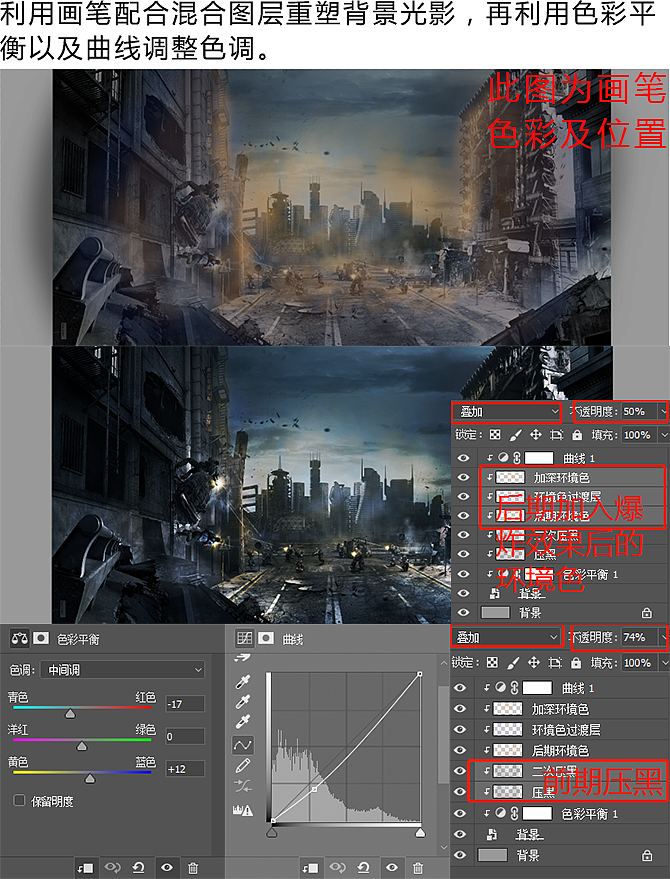This screenshot has width=670, height=879.
Task: Click the Curves black input slider triangle
Action: click(x=272, y=834)
